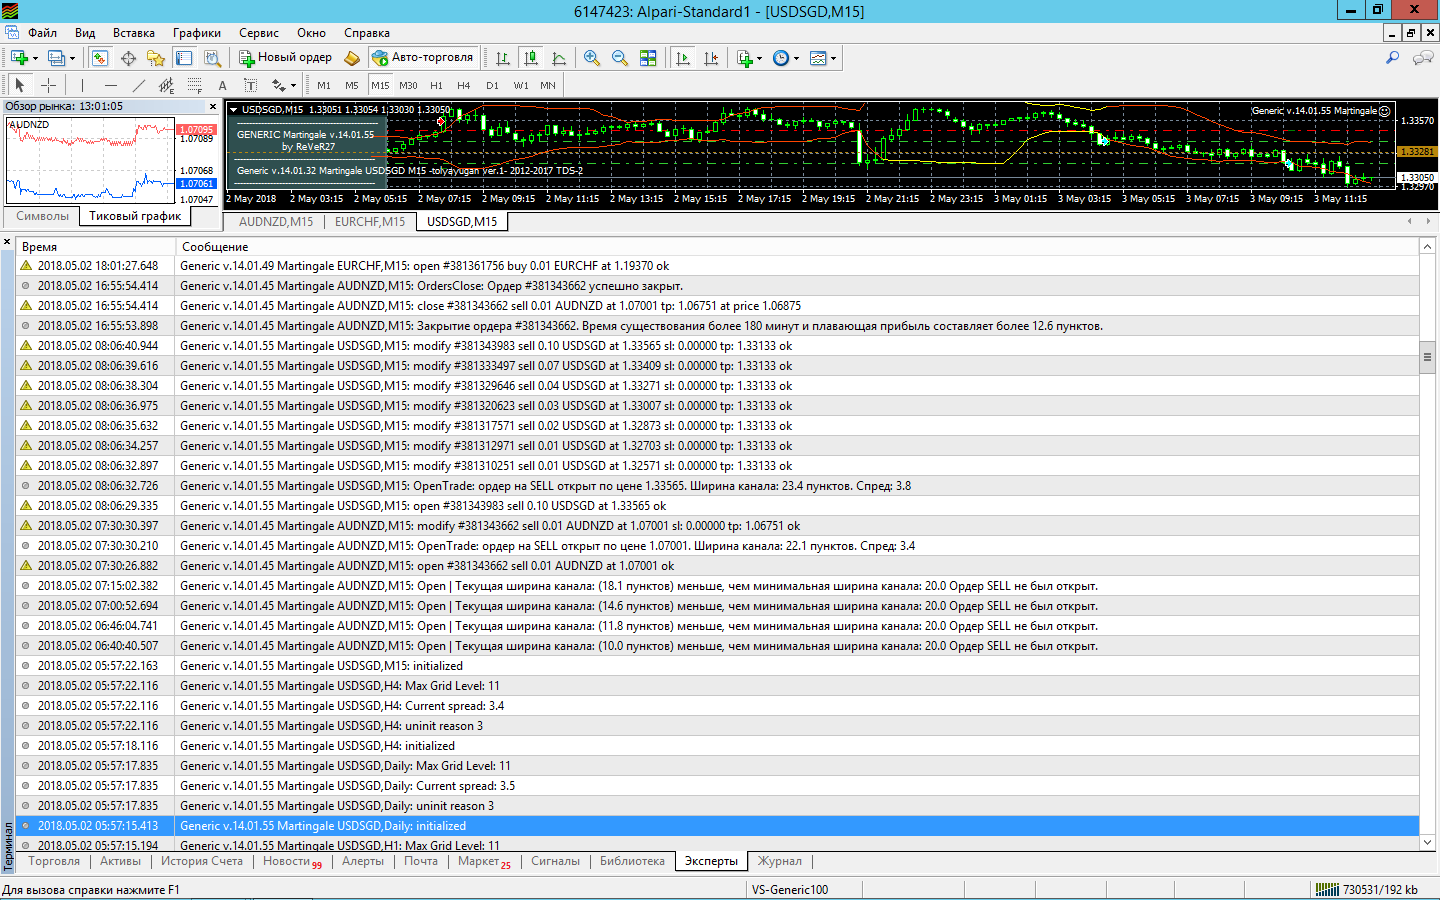The height and width of the screenshot is (900, 1440).
Task: Switch to the EURCHF,M15 chart tab
Action: [370, 222]
